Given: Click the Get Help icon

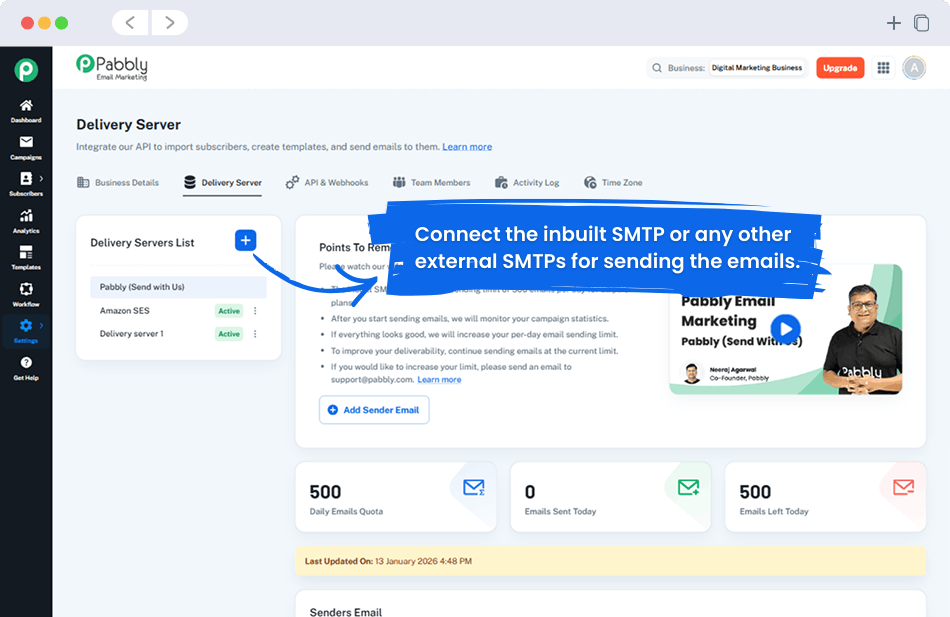Looking at the screenshot, I should [x=26, y=366].
